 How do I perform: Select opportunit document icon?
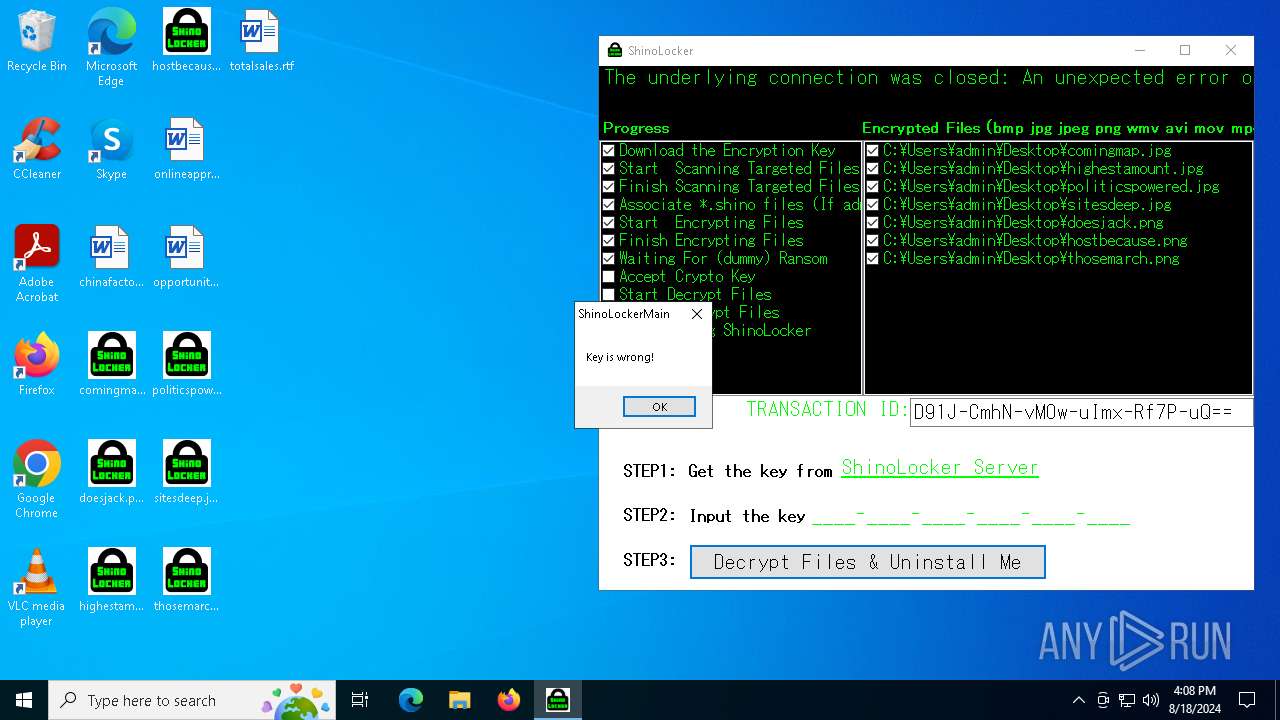tap(186, 257)
